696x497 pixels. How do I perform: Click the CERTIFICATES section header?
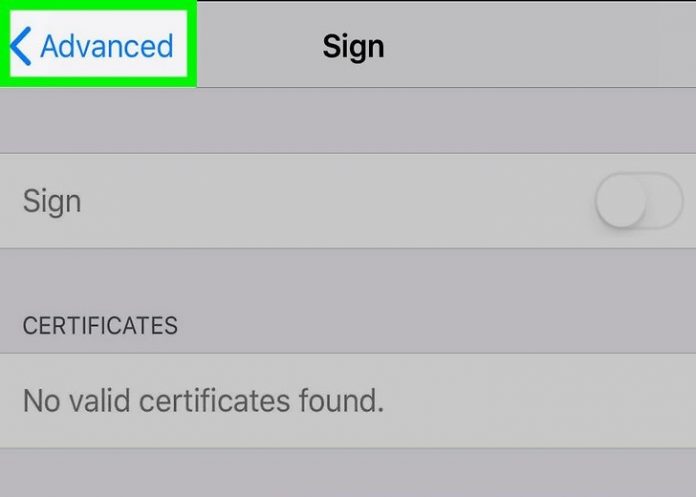(100, 326)
